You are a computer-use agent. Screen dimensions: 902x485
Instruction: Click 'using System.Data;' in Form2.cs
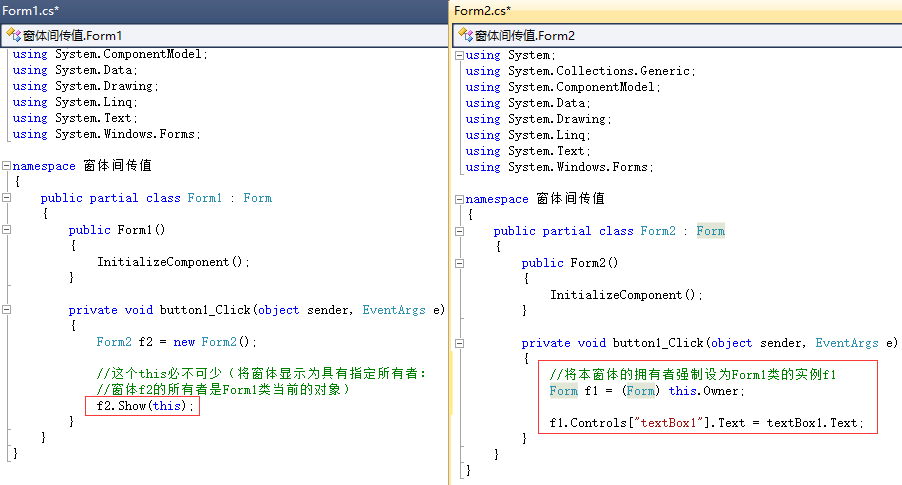click(x=528, y=103)
